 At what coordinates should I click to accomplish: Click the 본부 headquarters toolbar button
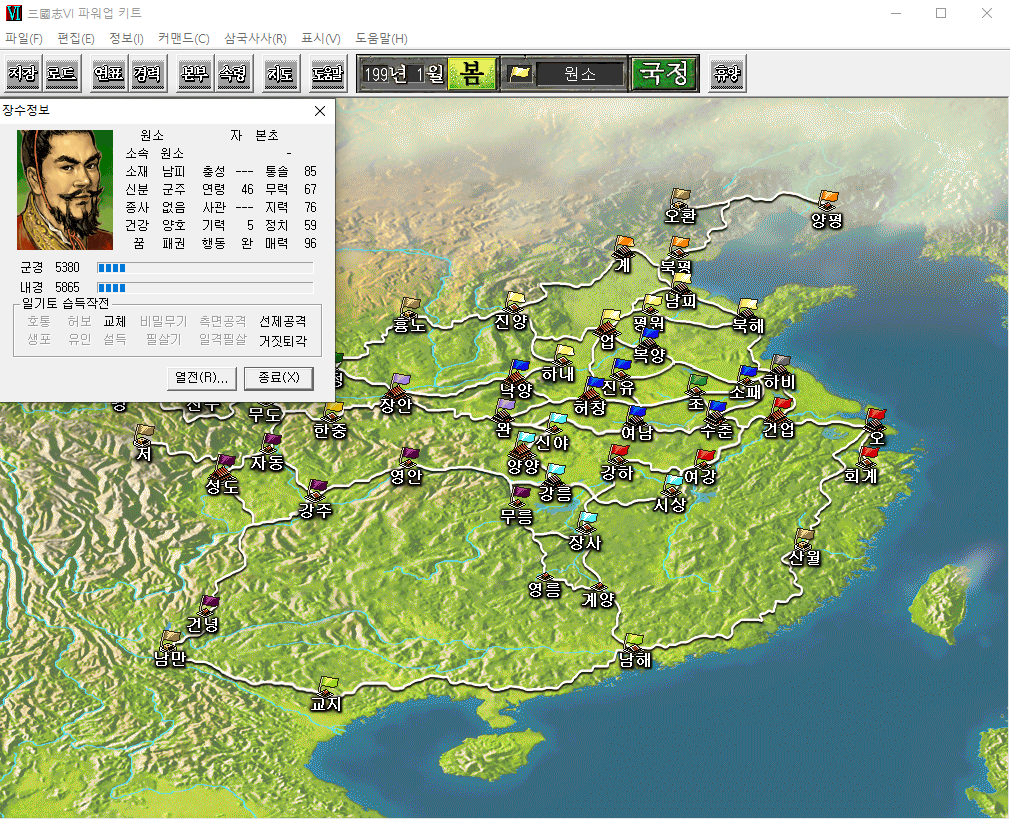(195, 73)
